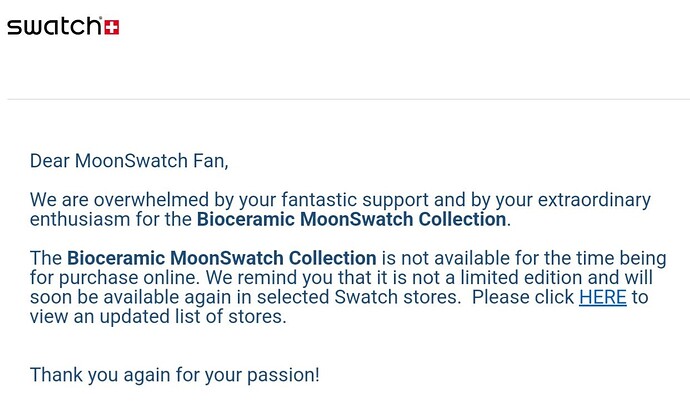The height and width of the screenshot is (410, 690).
Task: Click the 'Dear MoonSwatch Fan,' greeting line
Action: tap(129, 161)
